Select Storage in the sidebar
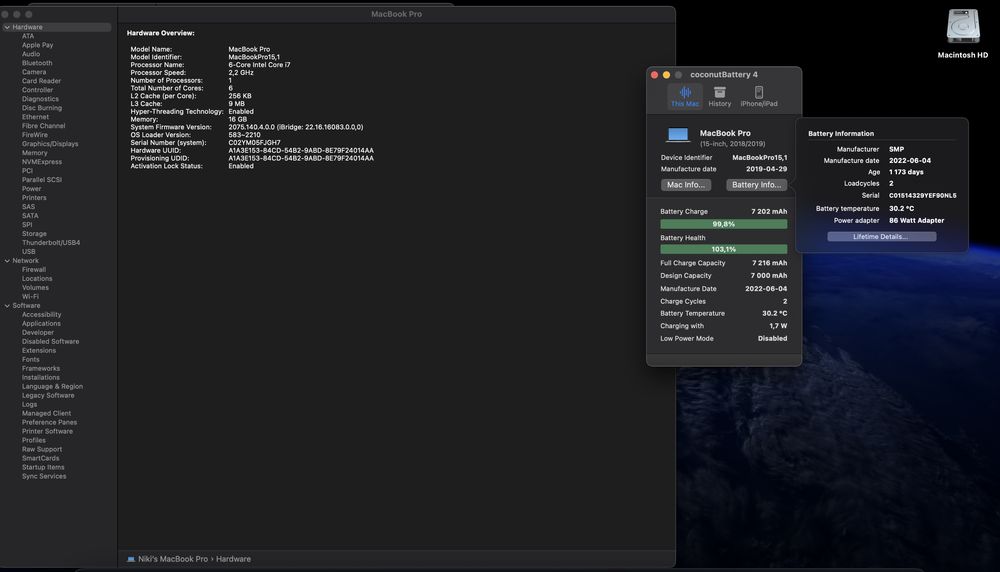1000x572 pixels. click(34, 233)
